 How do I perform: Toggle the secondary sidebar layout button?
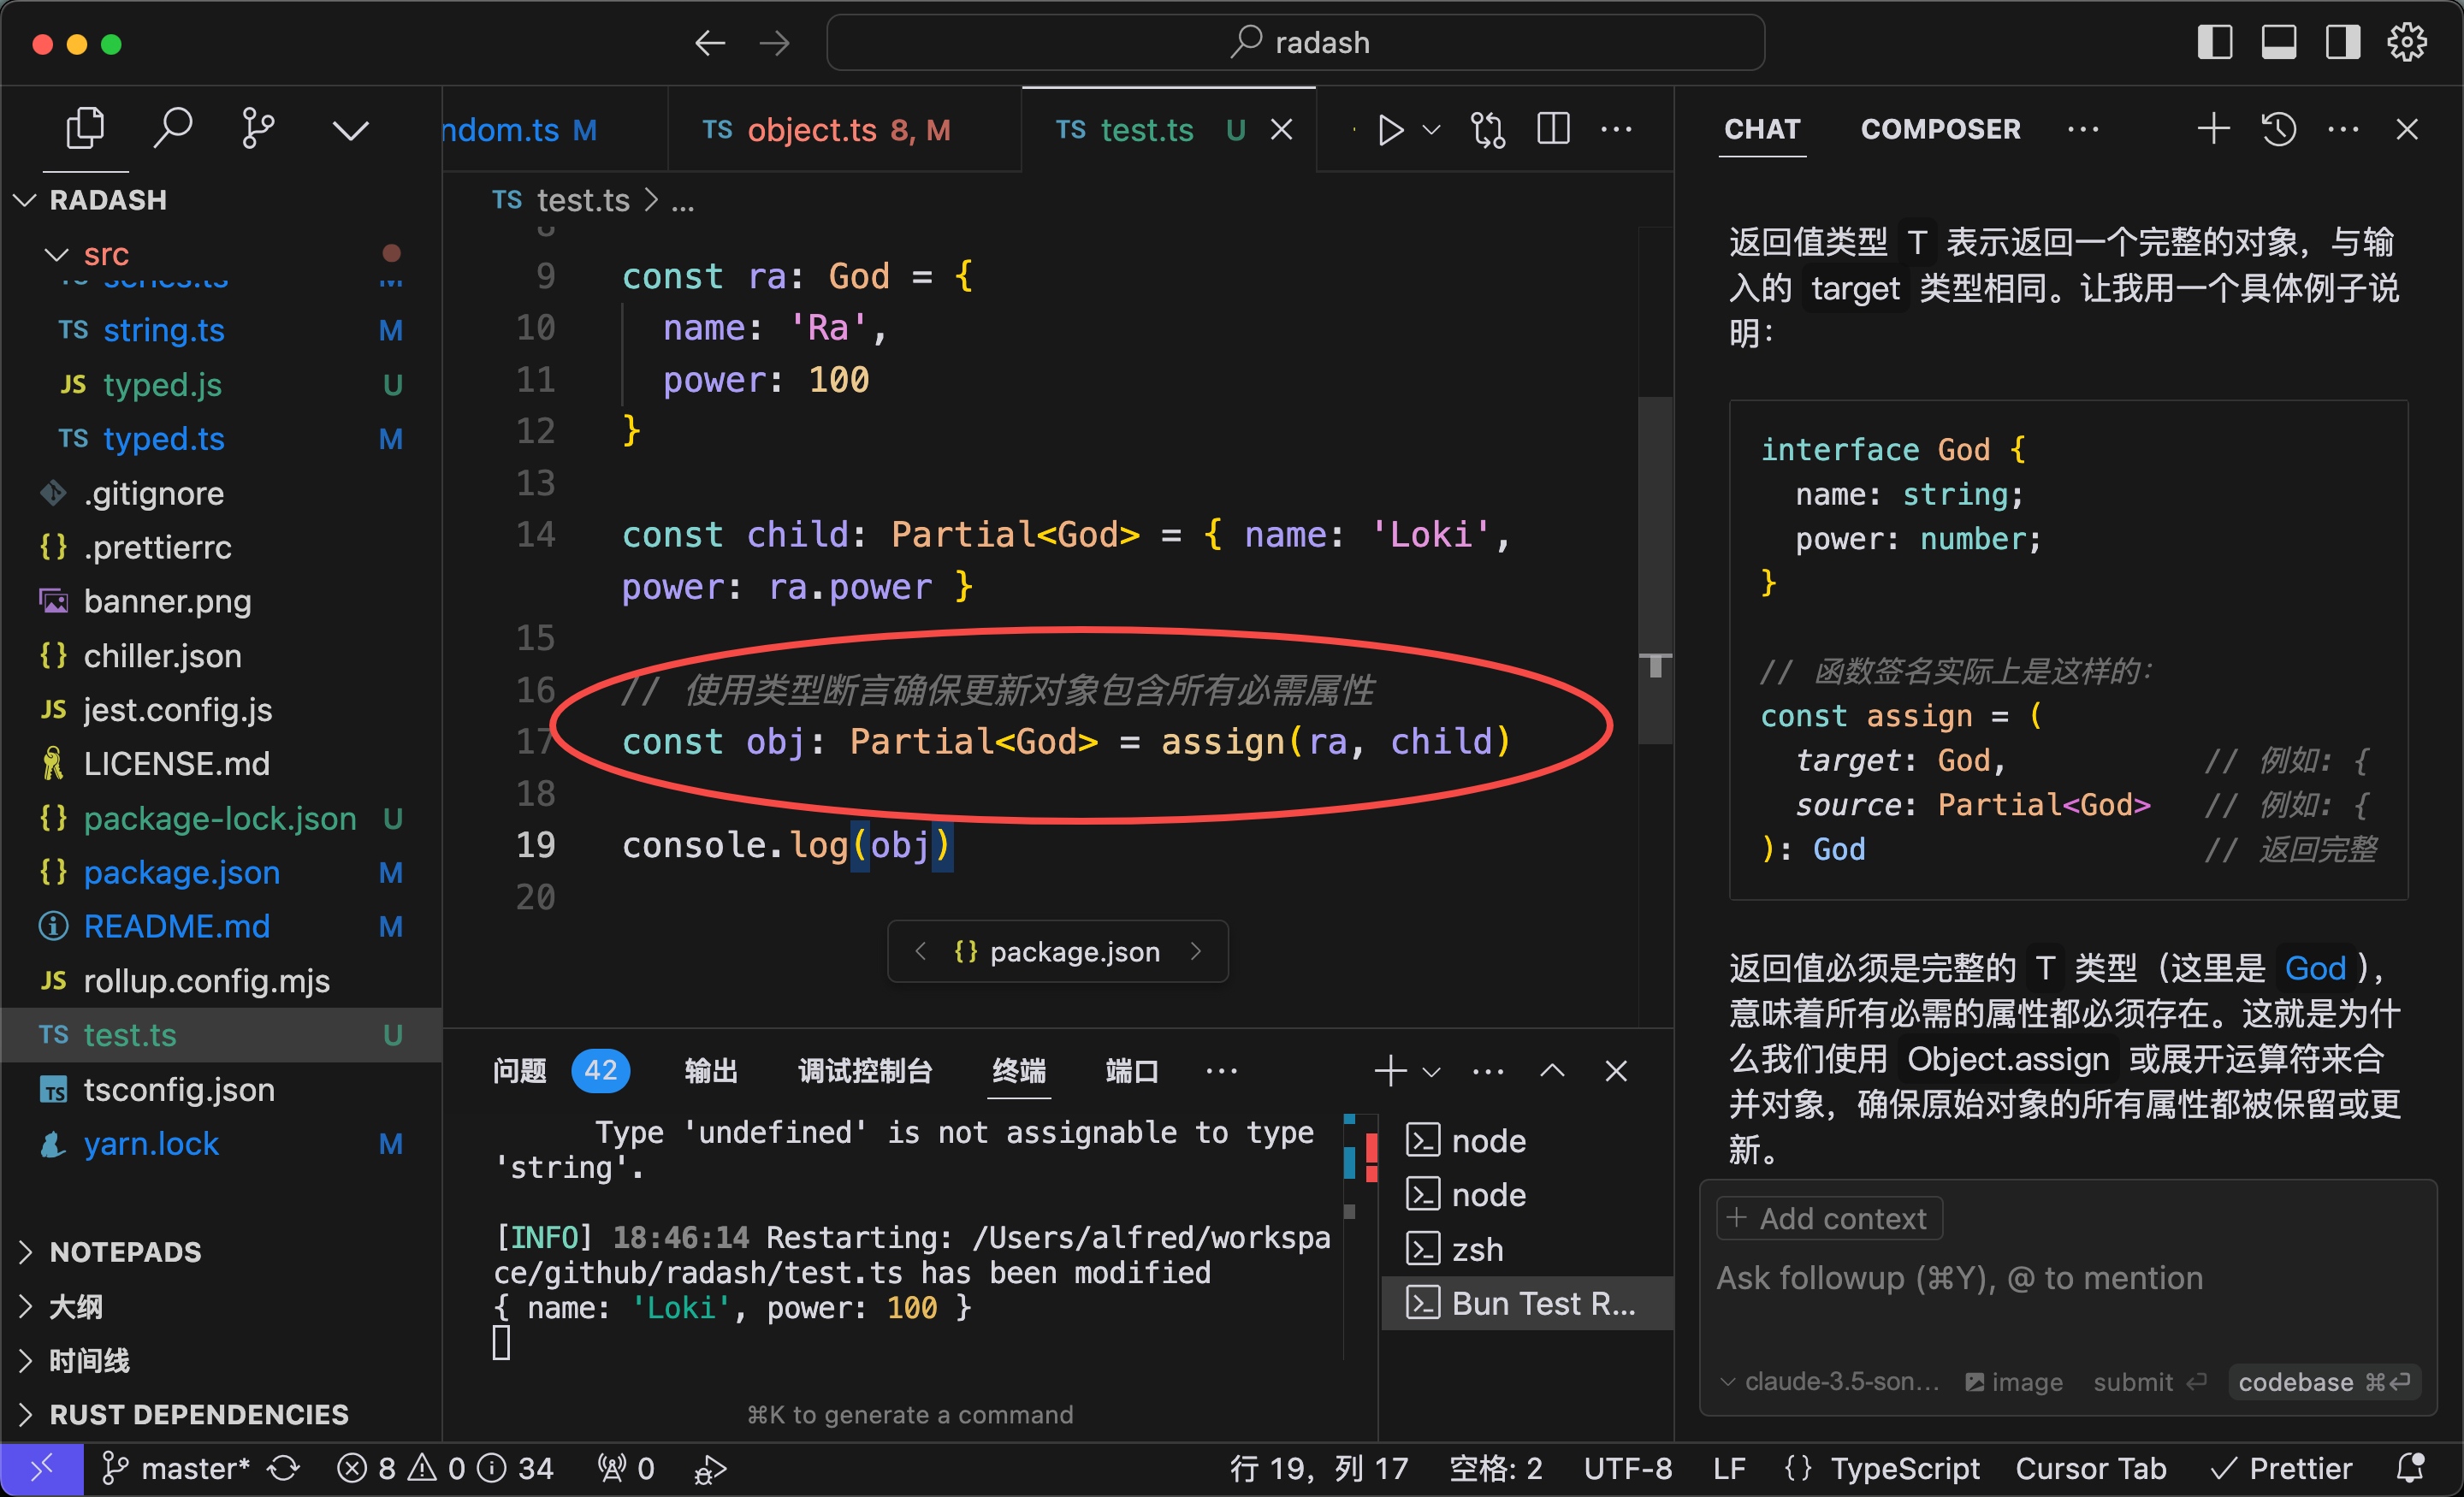[x=2342, y=43]
